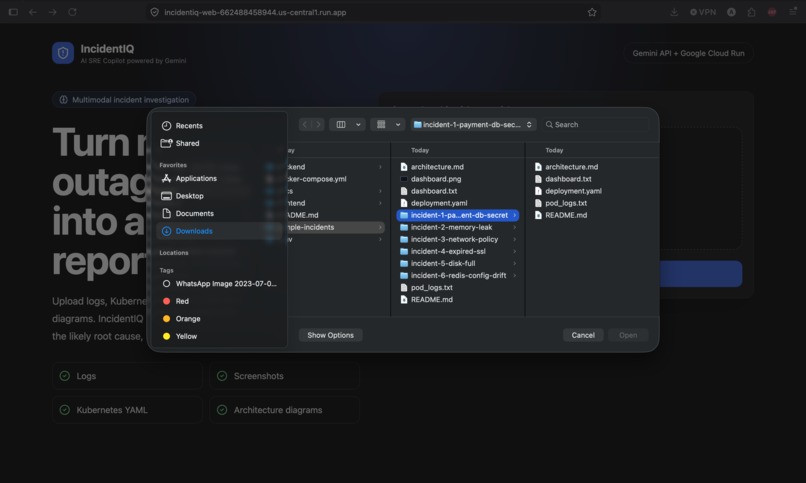Viewport: 806px width, 483px height.
Task: Toggle the VPN button
Action: coord(703,12)
